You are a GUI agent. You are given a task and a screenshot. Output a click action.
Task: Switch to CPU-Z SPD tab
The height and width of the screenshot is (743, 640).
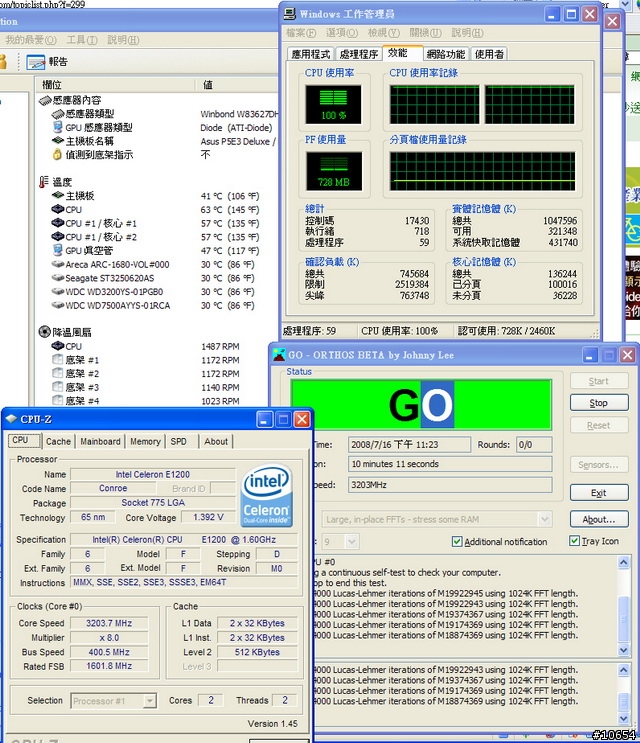click(179, 442)
